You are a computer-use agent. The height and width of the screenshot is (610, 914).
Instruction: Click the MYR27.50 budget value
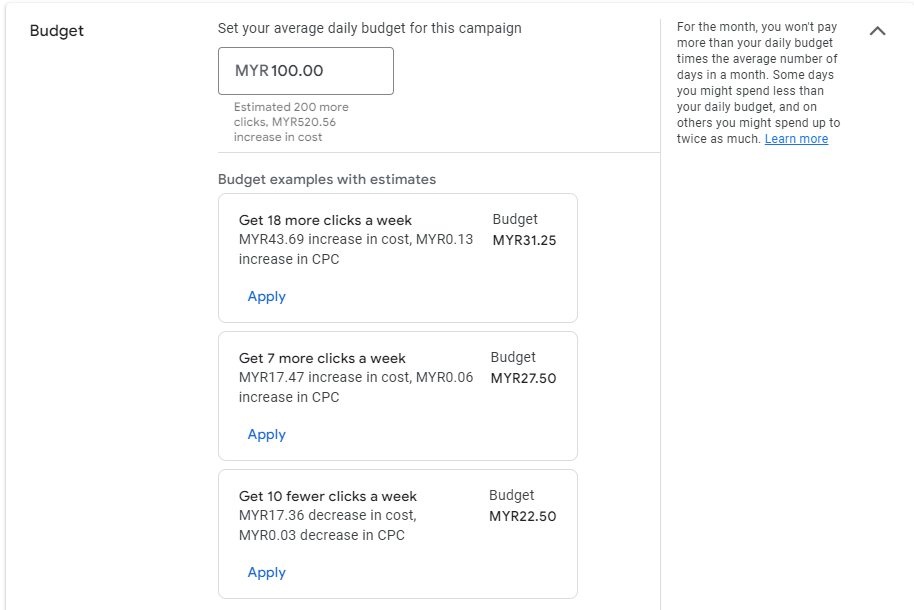point(523,379)
